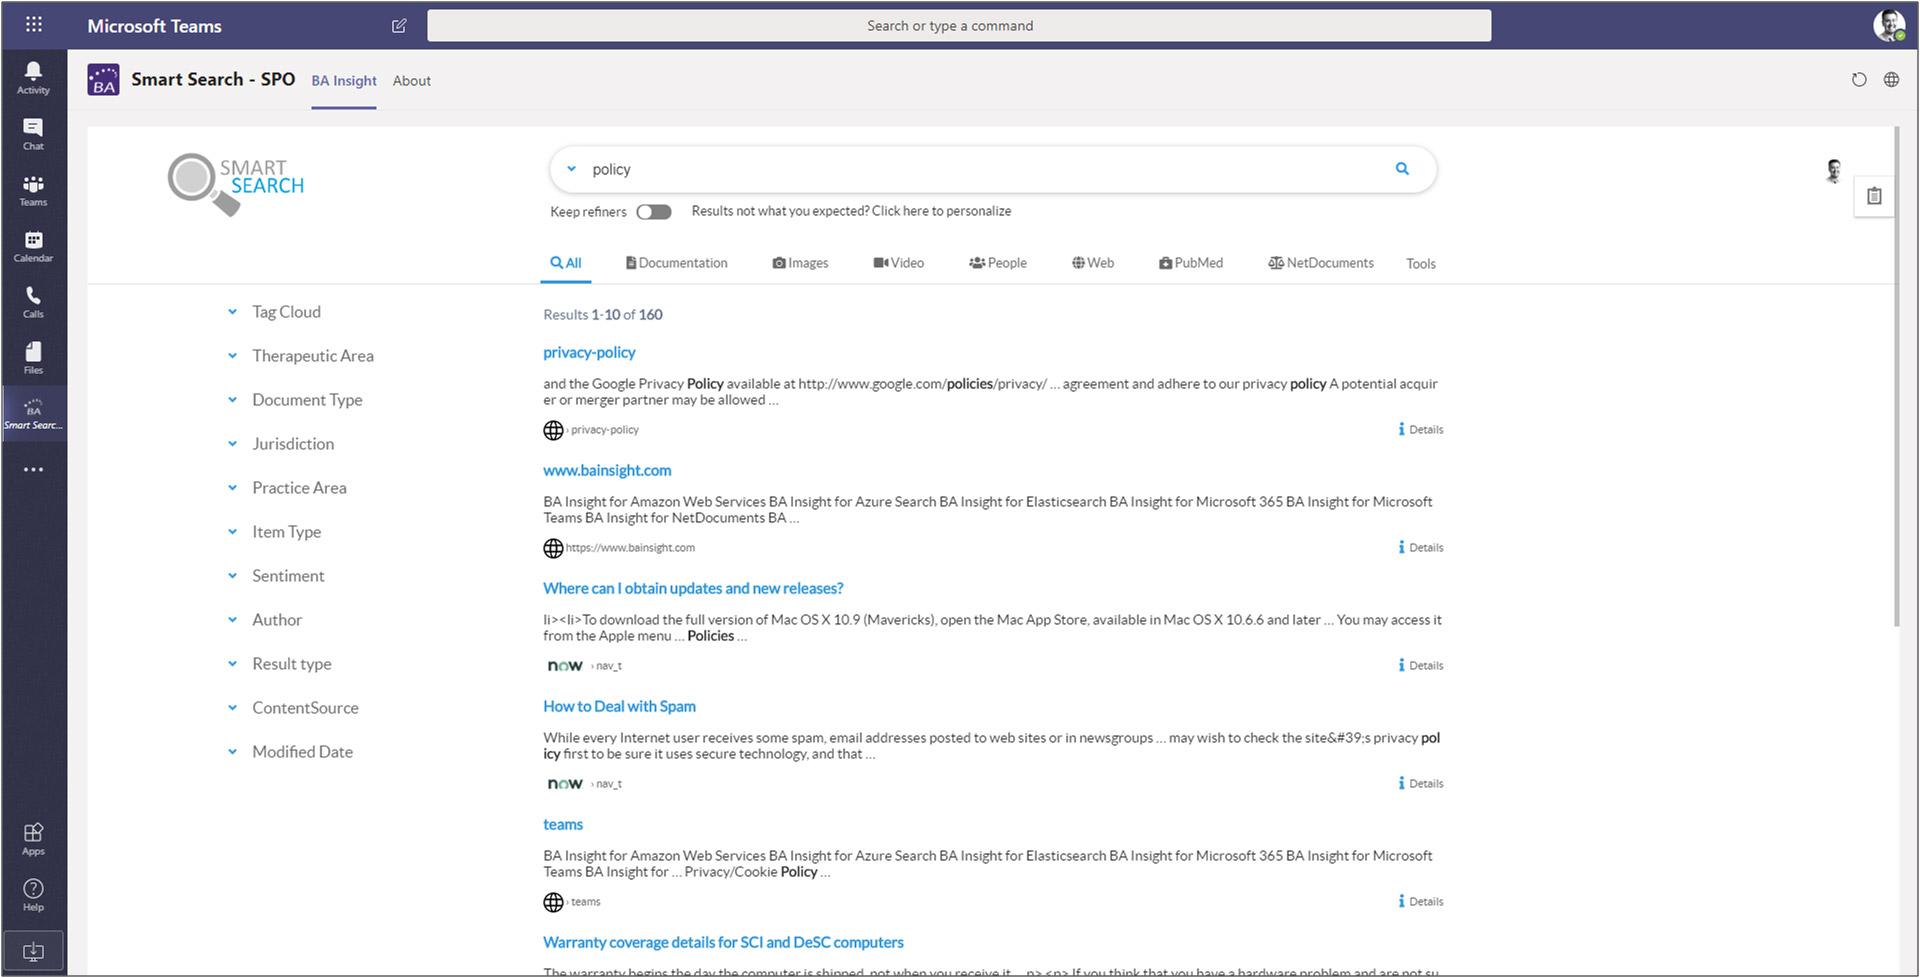
Task: Open the Teams app launcher grid
Action: click(33, 25)
